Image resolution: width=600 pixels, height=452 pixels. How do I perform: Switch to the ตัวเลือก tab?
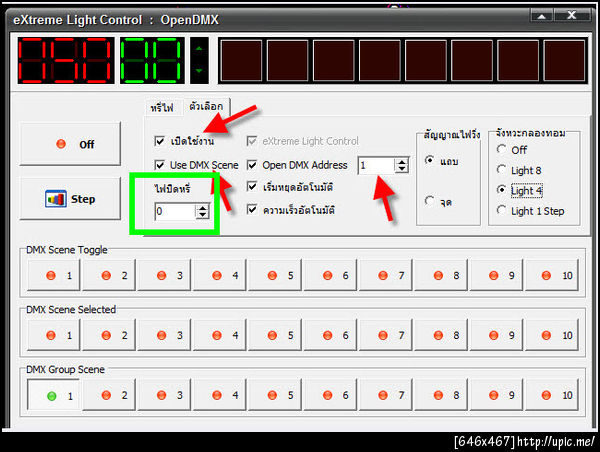point(206,106)
